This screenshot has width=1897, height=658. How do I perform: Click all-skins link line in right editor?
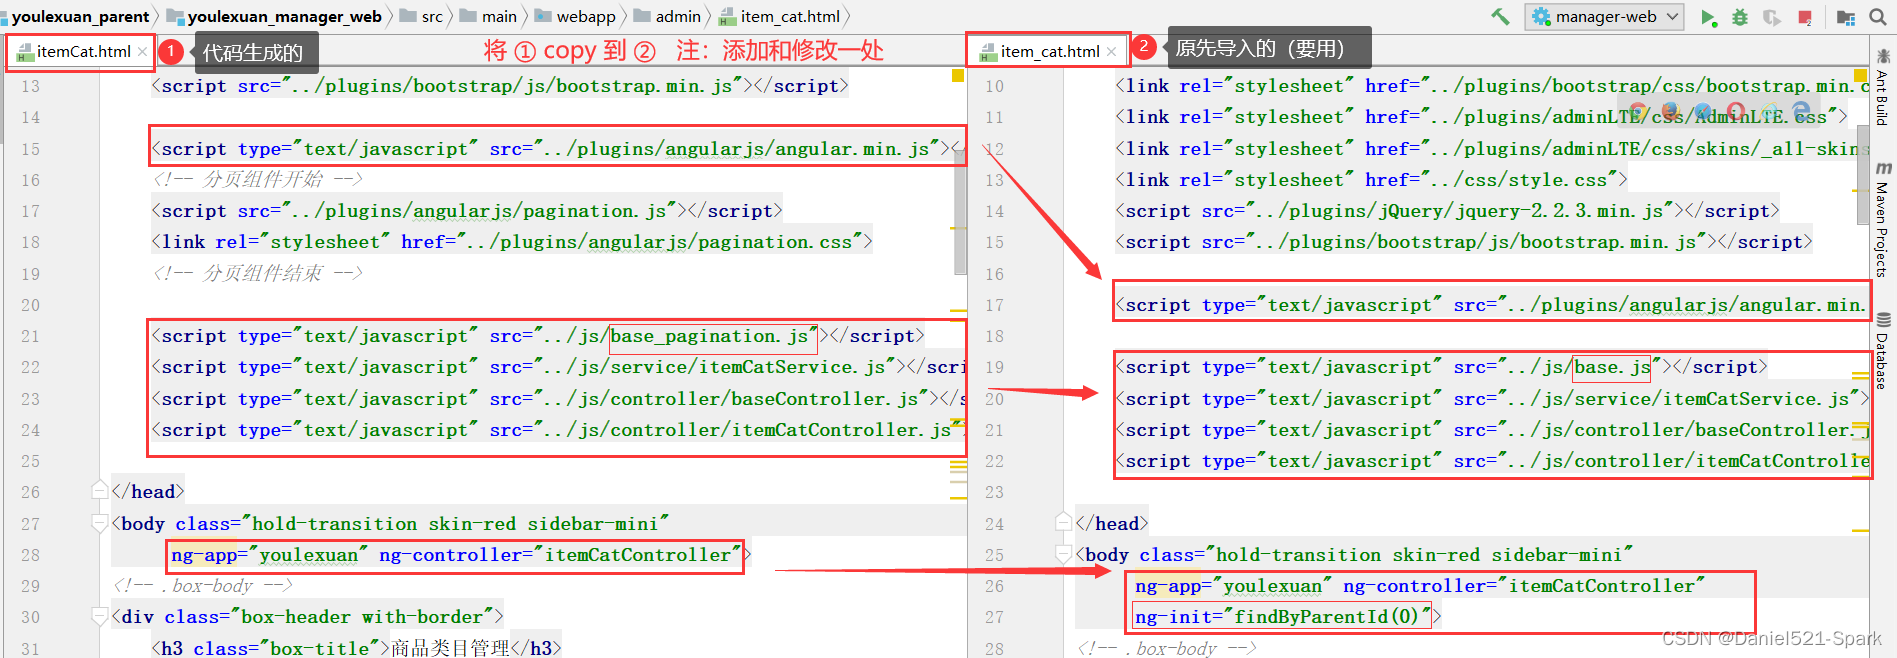[x=1491, y=149]
